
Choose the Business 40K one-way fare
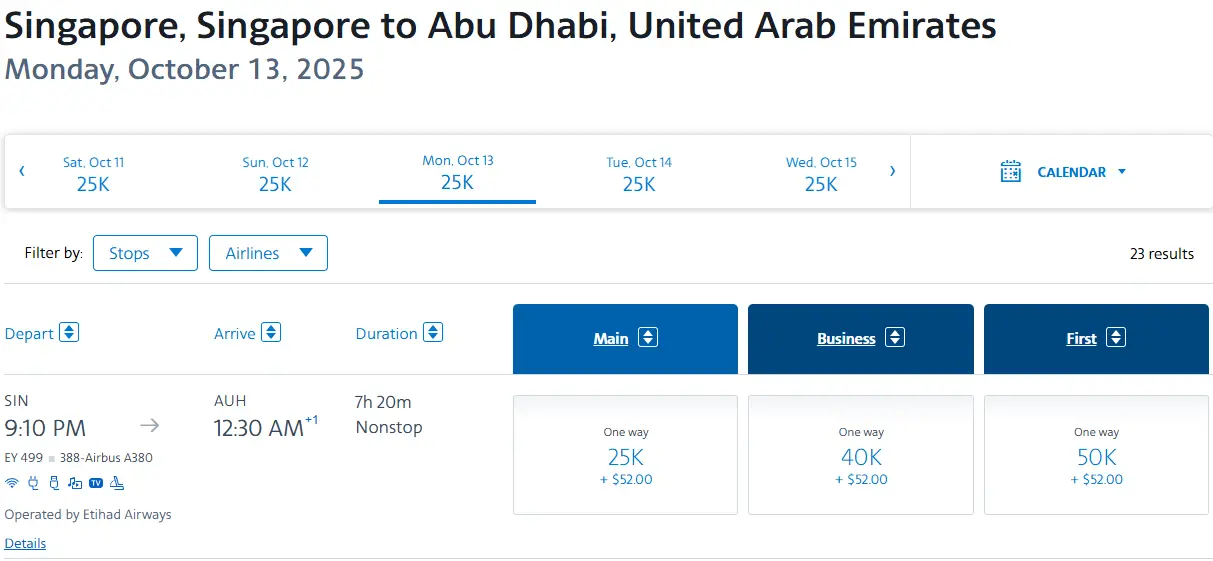click(860, 456)
